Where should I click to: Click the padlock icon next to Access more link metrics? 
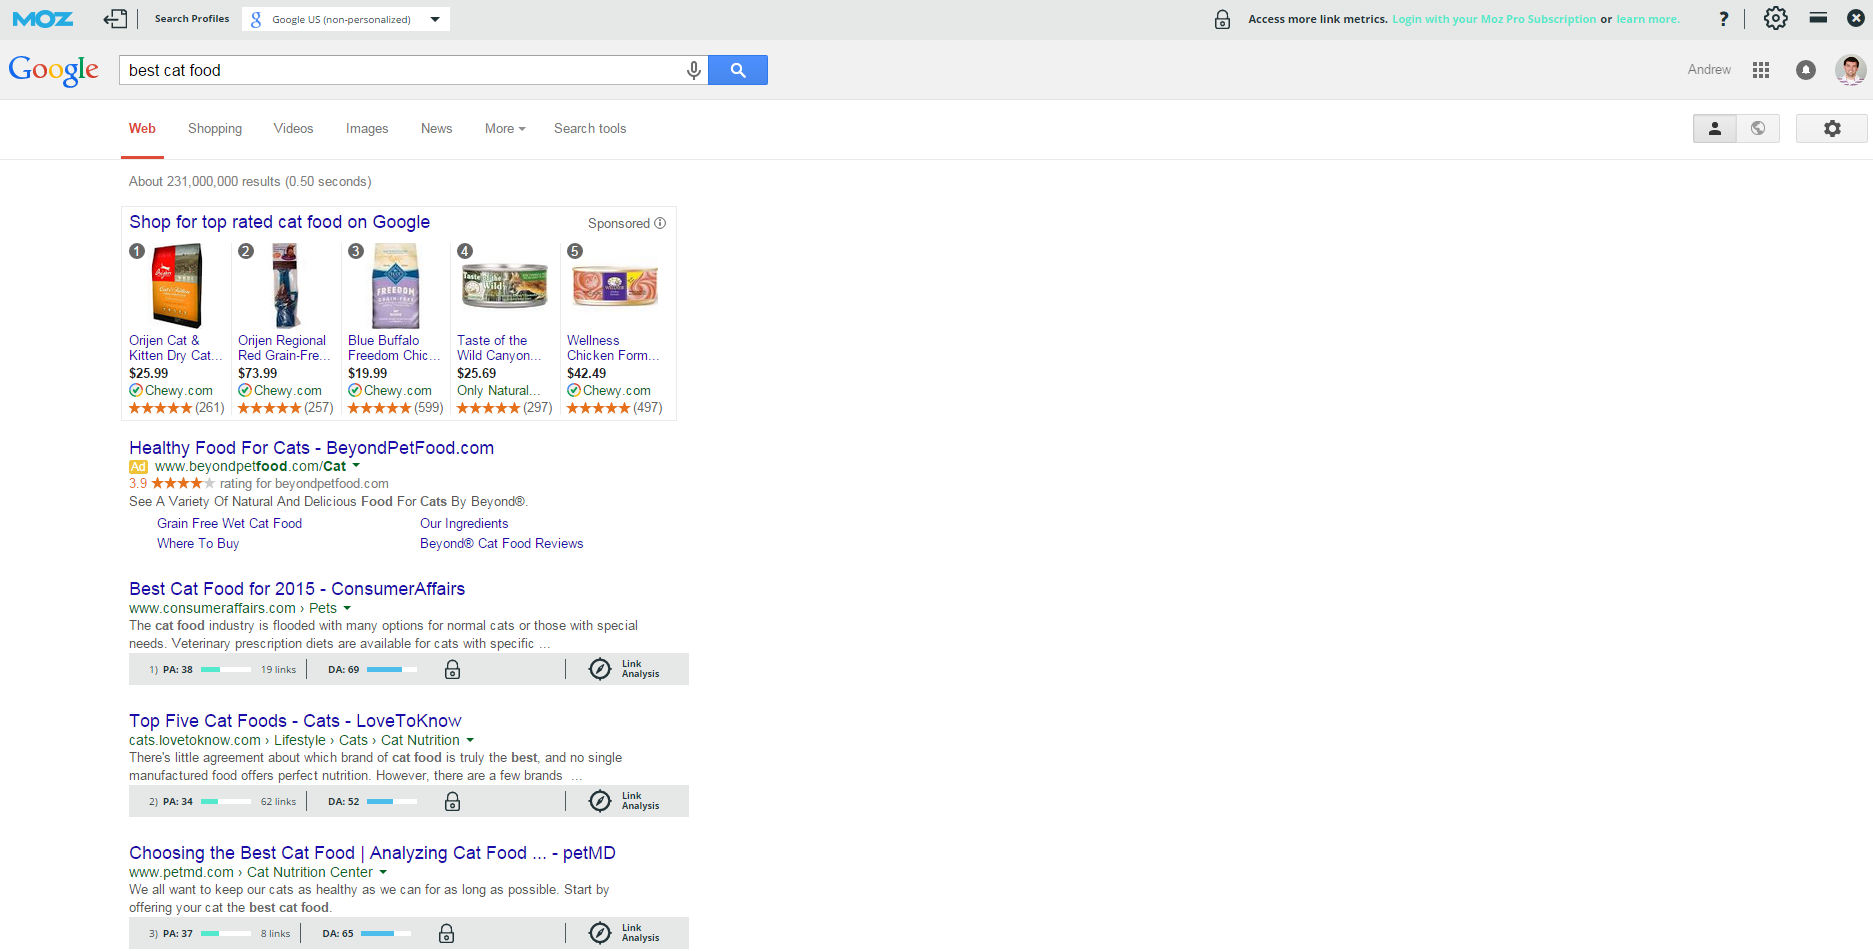pyautogui.click(x=1222, y=19)
